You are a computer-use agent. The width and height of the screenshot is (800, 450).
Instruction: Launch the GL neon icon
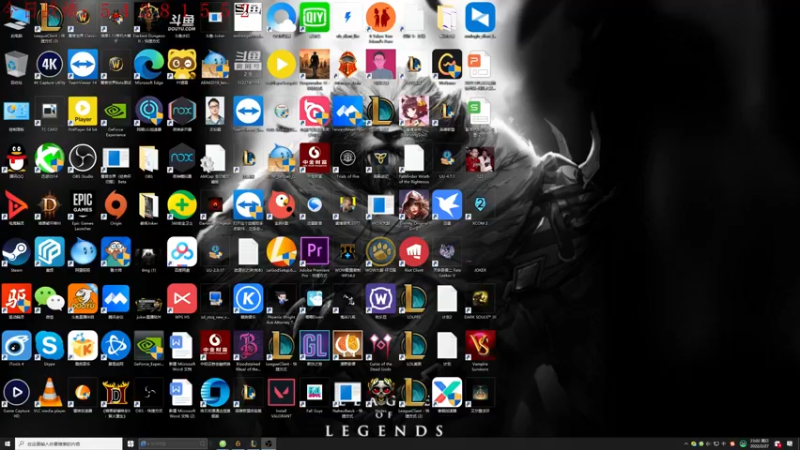coord(314,346)
